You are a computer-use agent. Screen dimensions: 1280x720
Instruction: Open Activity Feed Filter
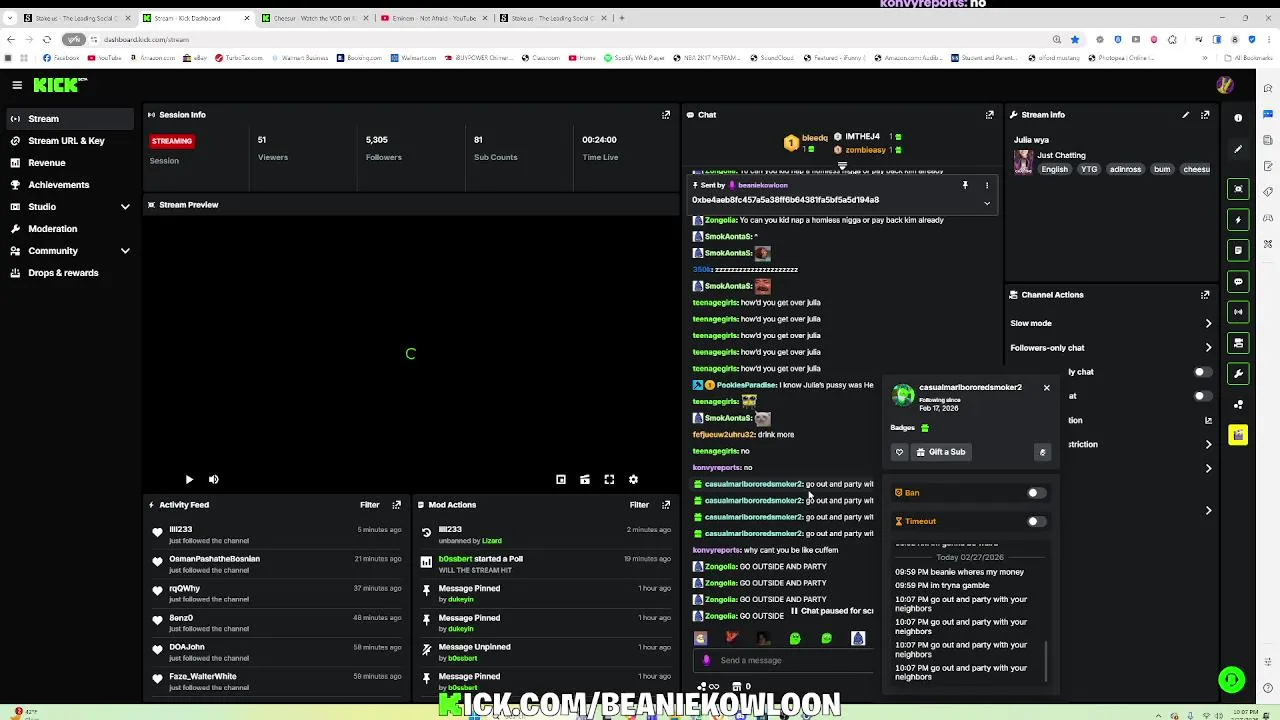370,505
